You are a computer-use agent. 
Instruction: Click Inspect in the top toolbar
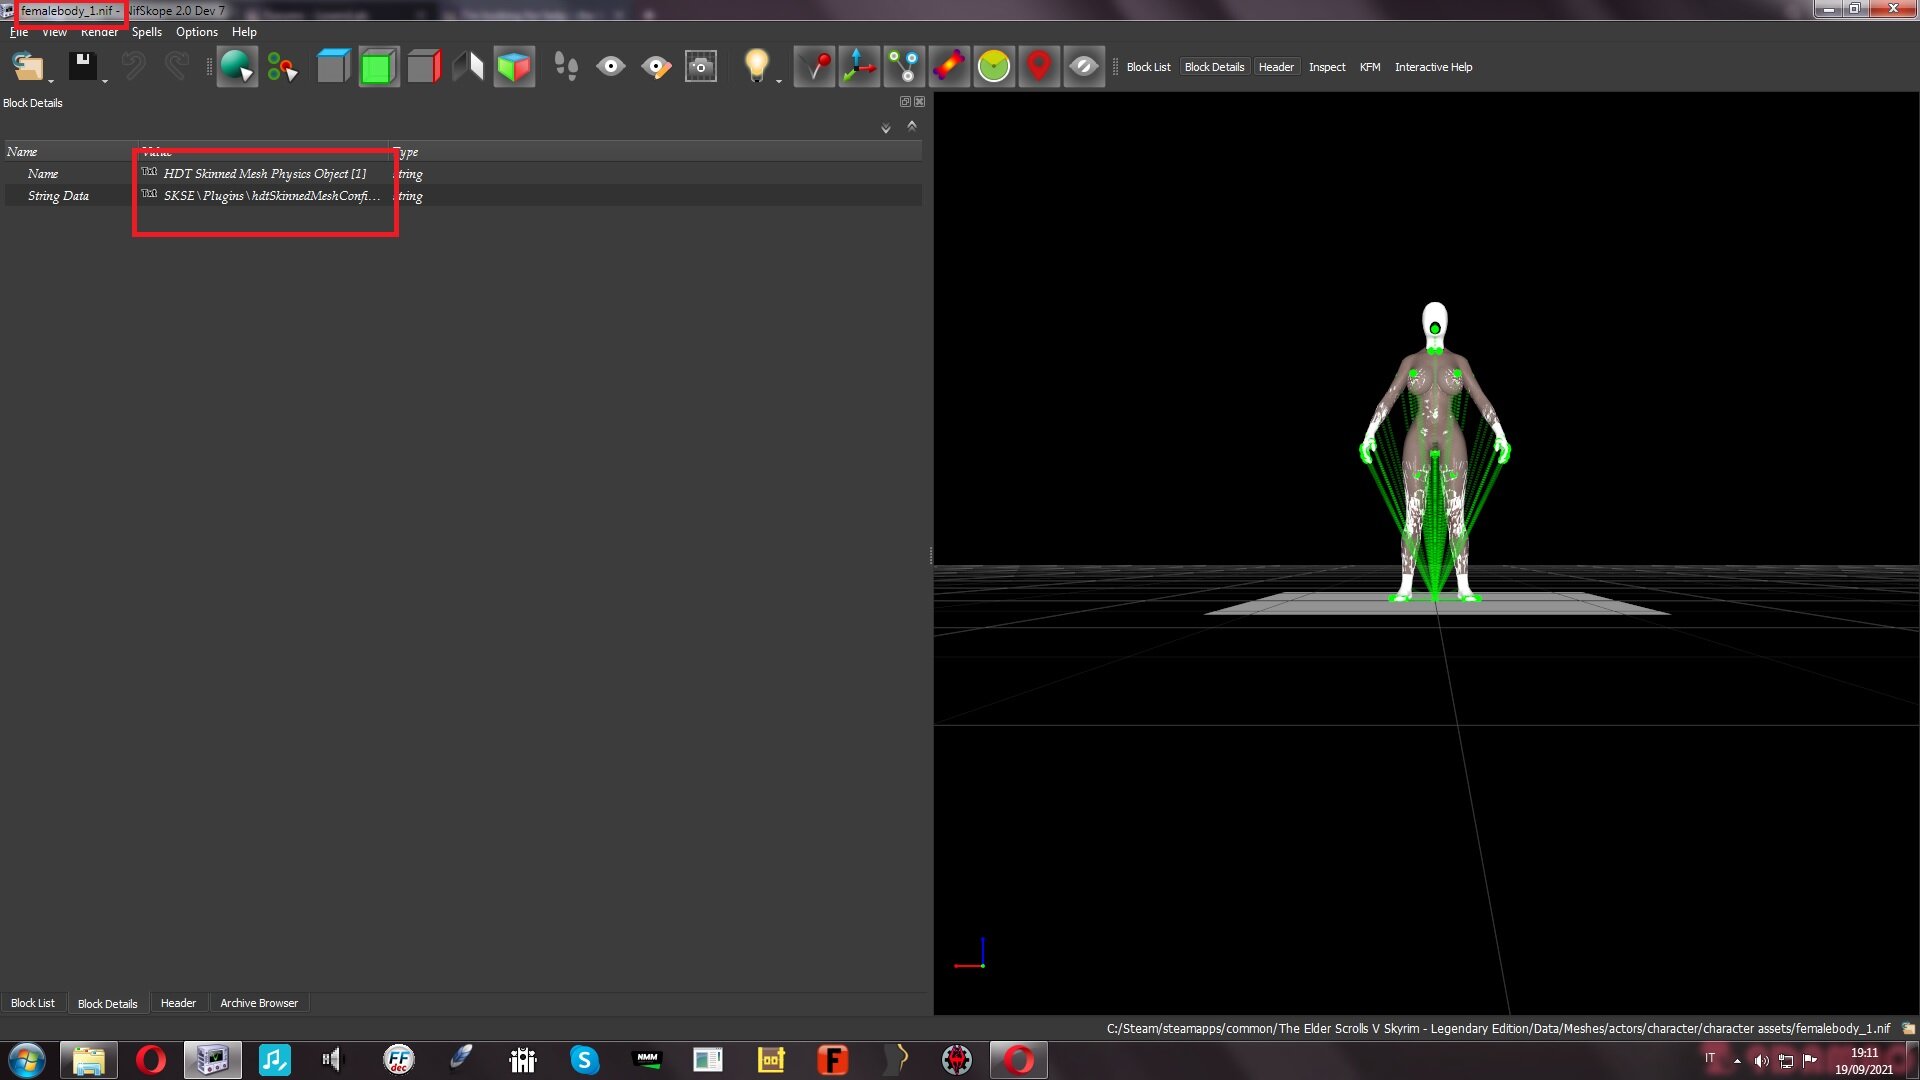1327,67
